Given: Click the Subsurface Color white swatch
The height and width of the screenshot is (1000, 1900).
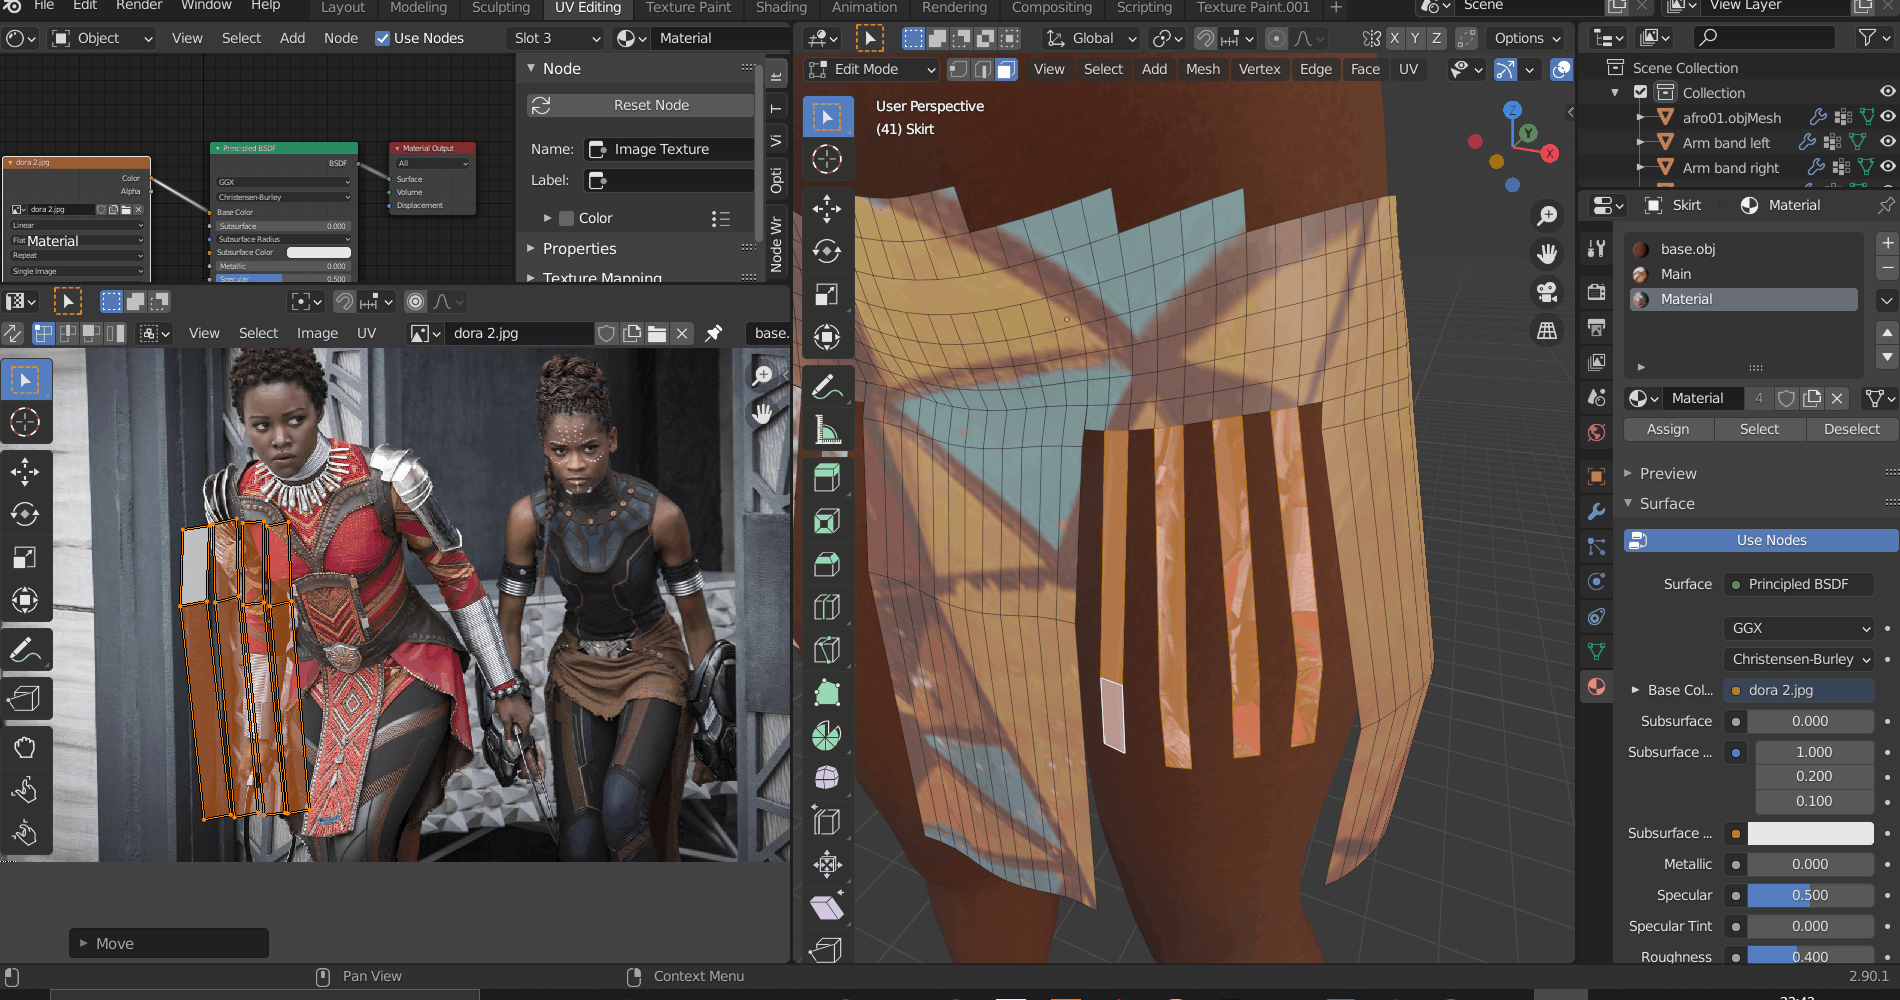Looking at the screenshot, I should pyautogui.click(x=1810, y=833).
